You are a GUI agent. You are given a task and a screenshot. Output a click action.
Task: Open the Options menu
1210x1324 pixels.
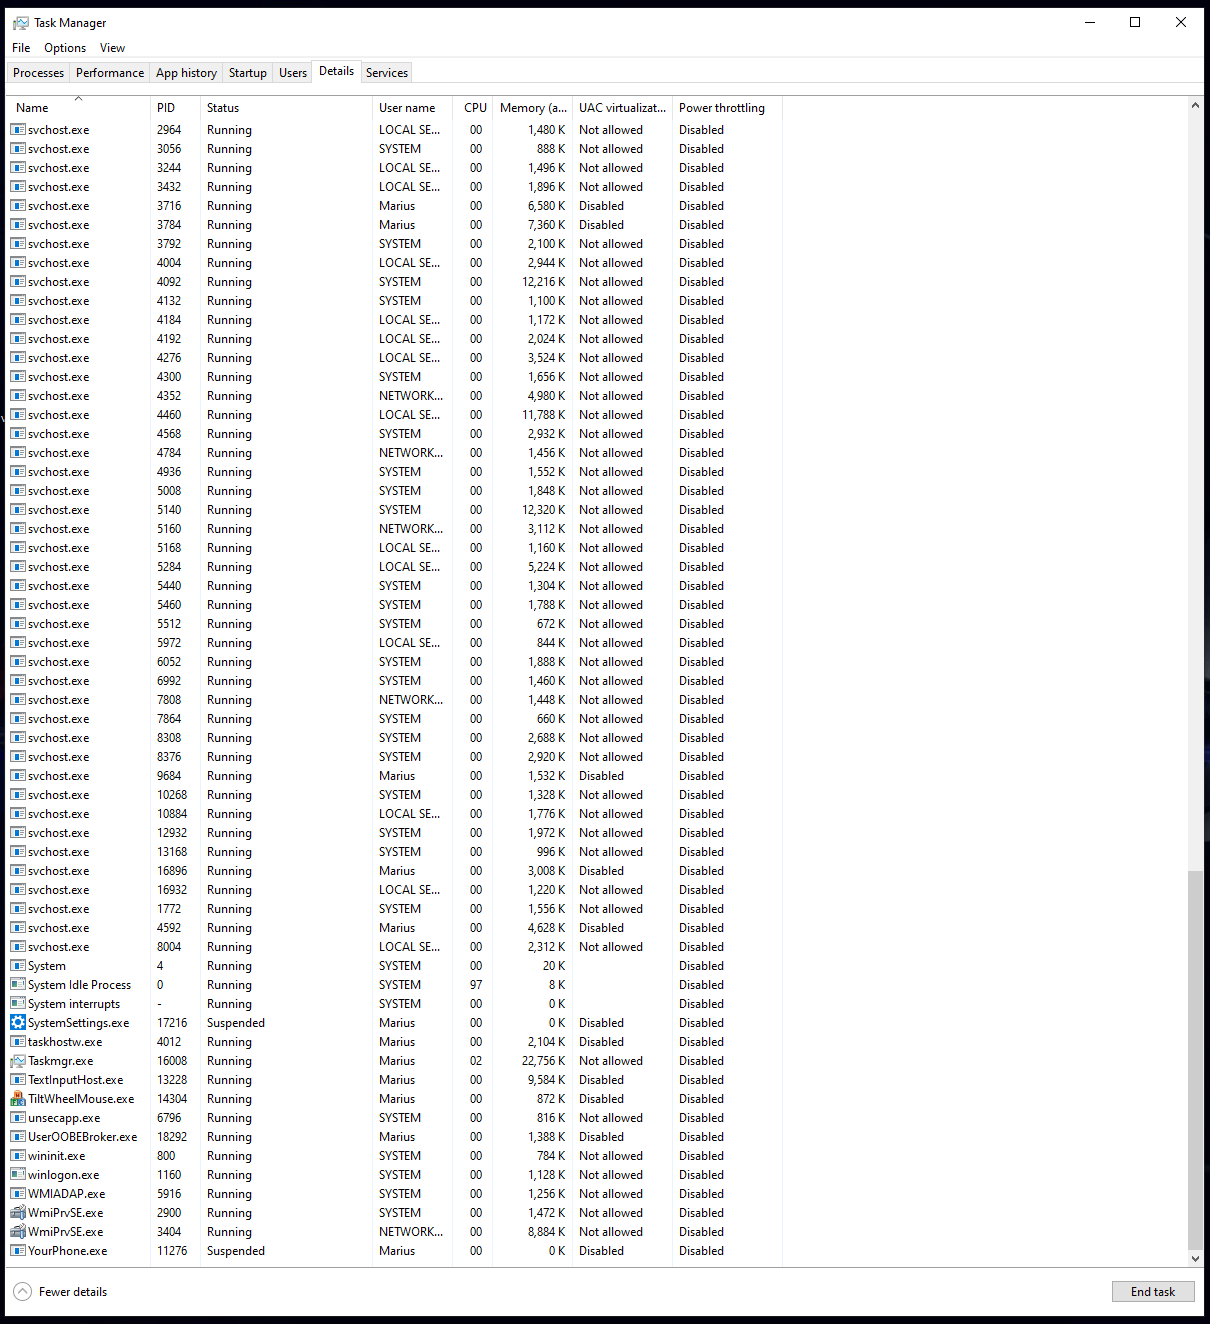pos(65,48)
